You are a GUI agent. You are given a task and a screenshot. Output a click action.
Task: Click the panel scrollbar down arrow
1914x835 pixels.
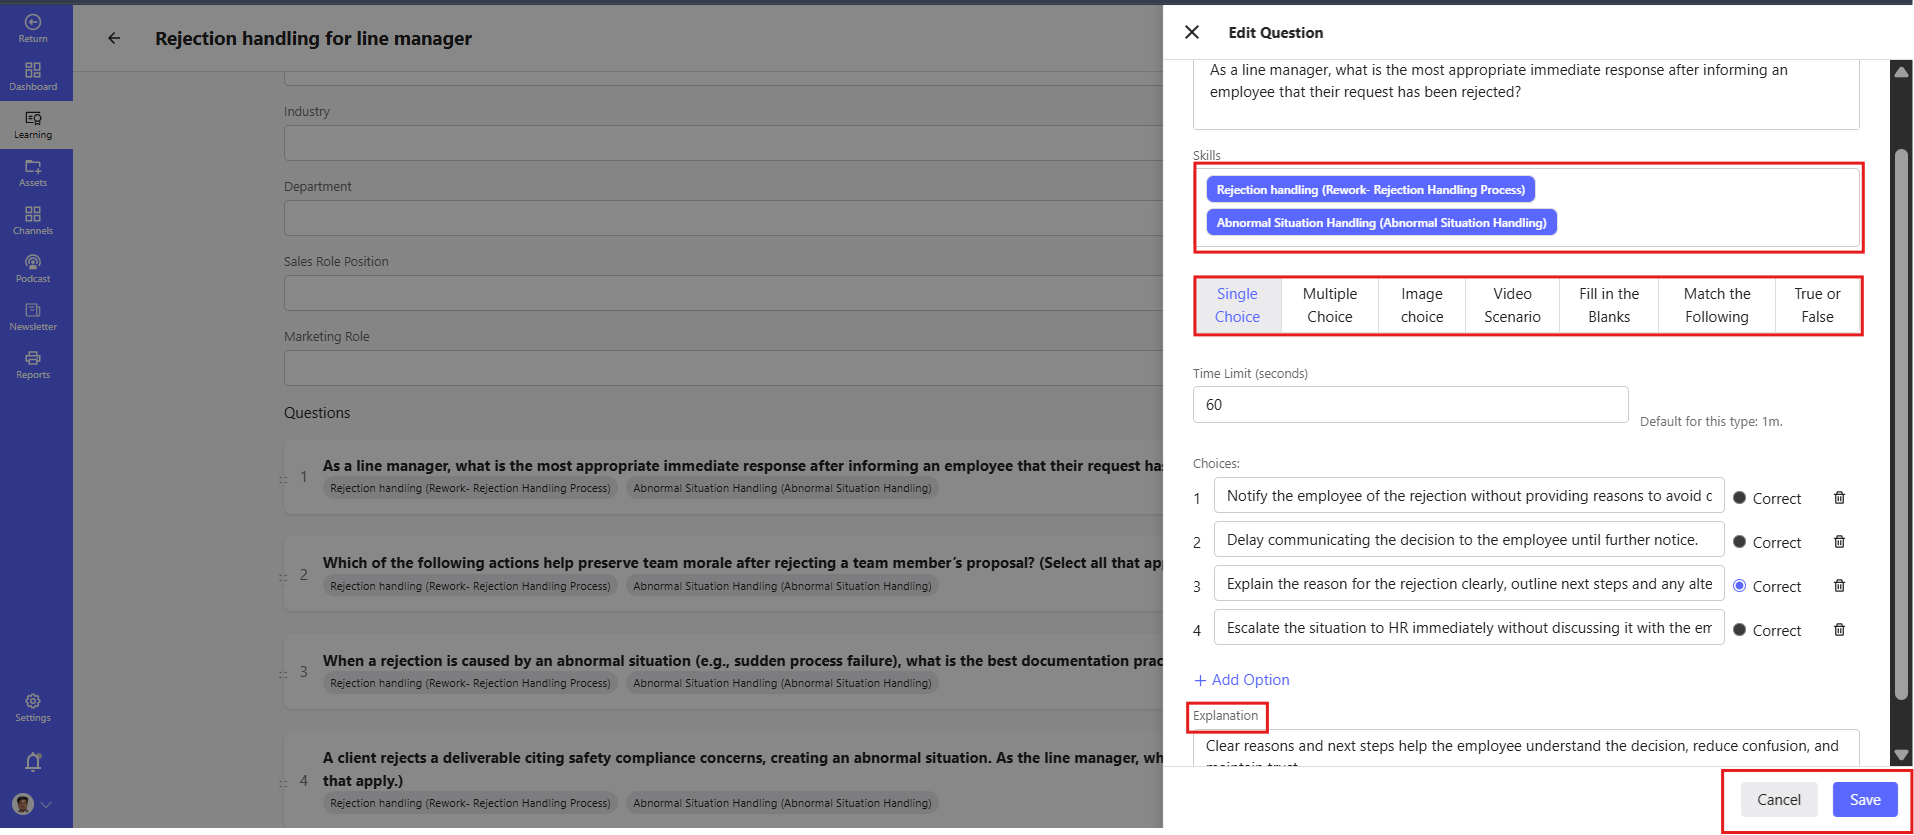pos(1902,755)
